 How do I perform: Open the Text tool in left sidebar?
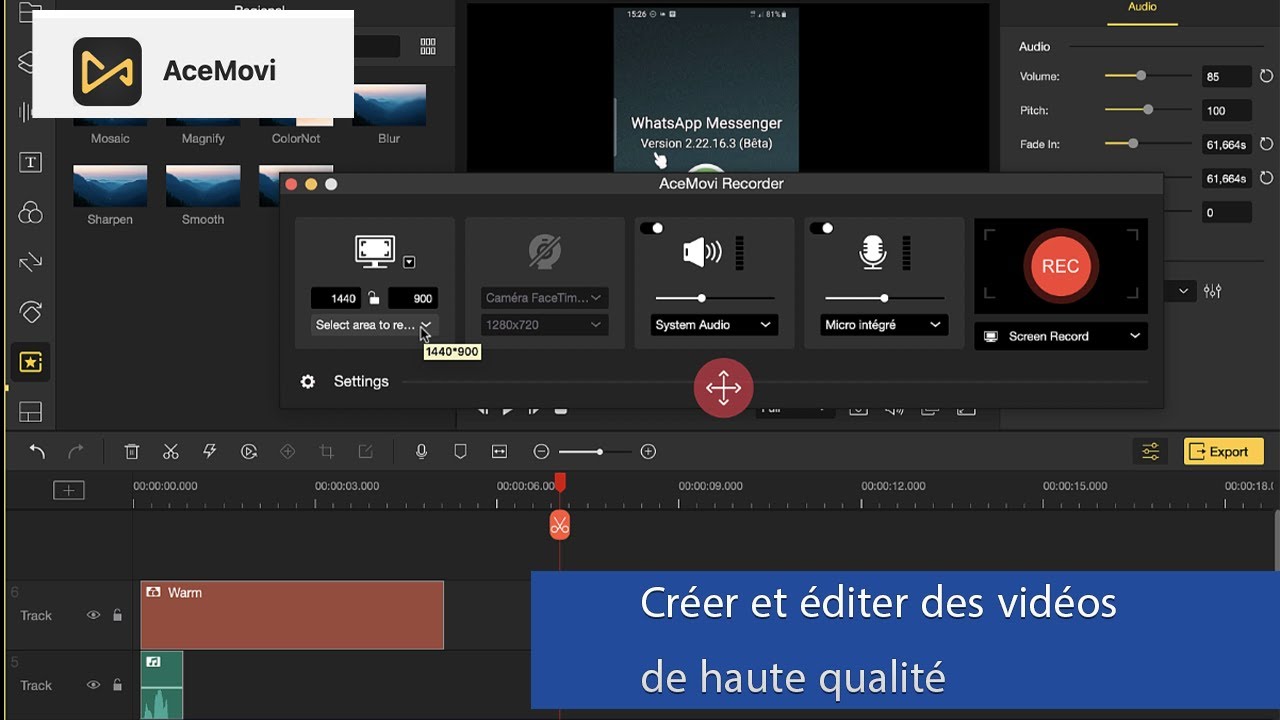coord(31,163)
